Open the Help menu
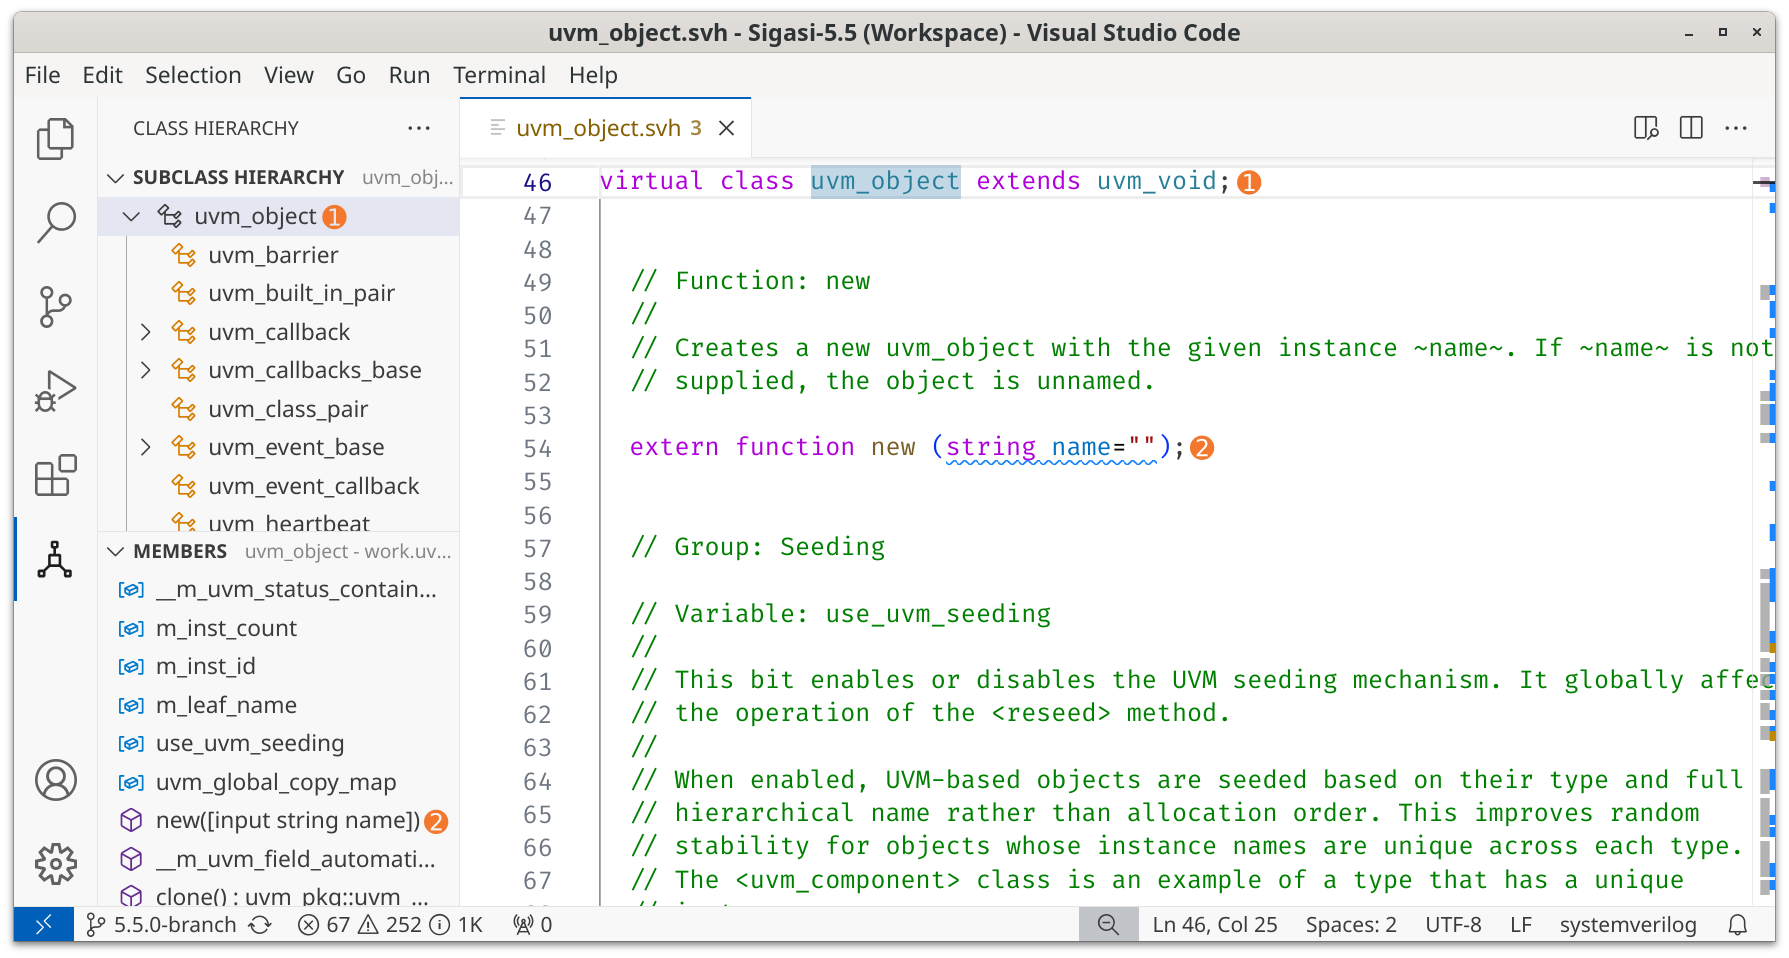 [x=593, y=75]
